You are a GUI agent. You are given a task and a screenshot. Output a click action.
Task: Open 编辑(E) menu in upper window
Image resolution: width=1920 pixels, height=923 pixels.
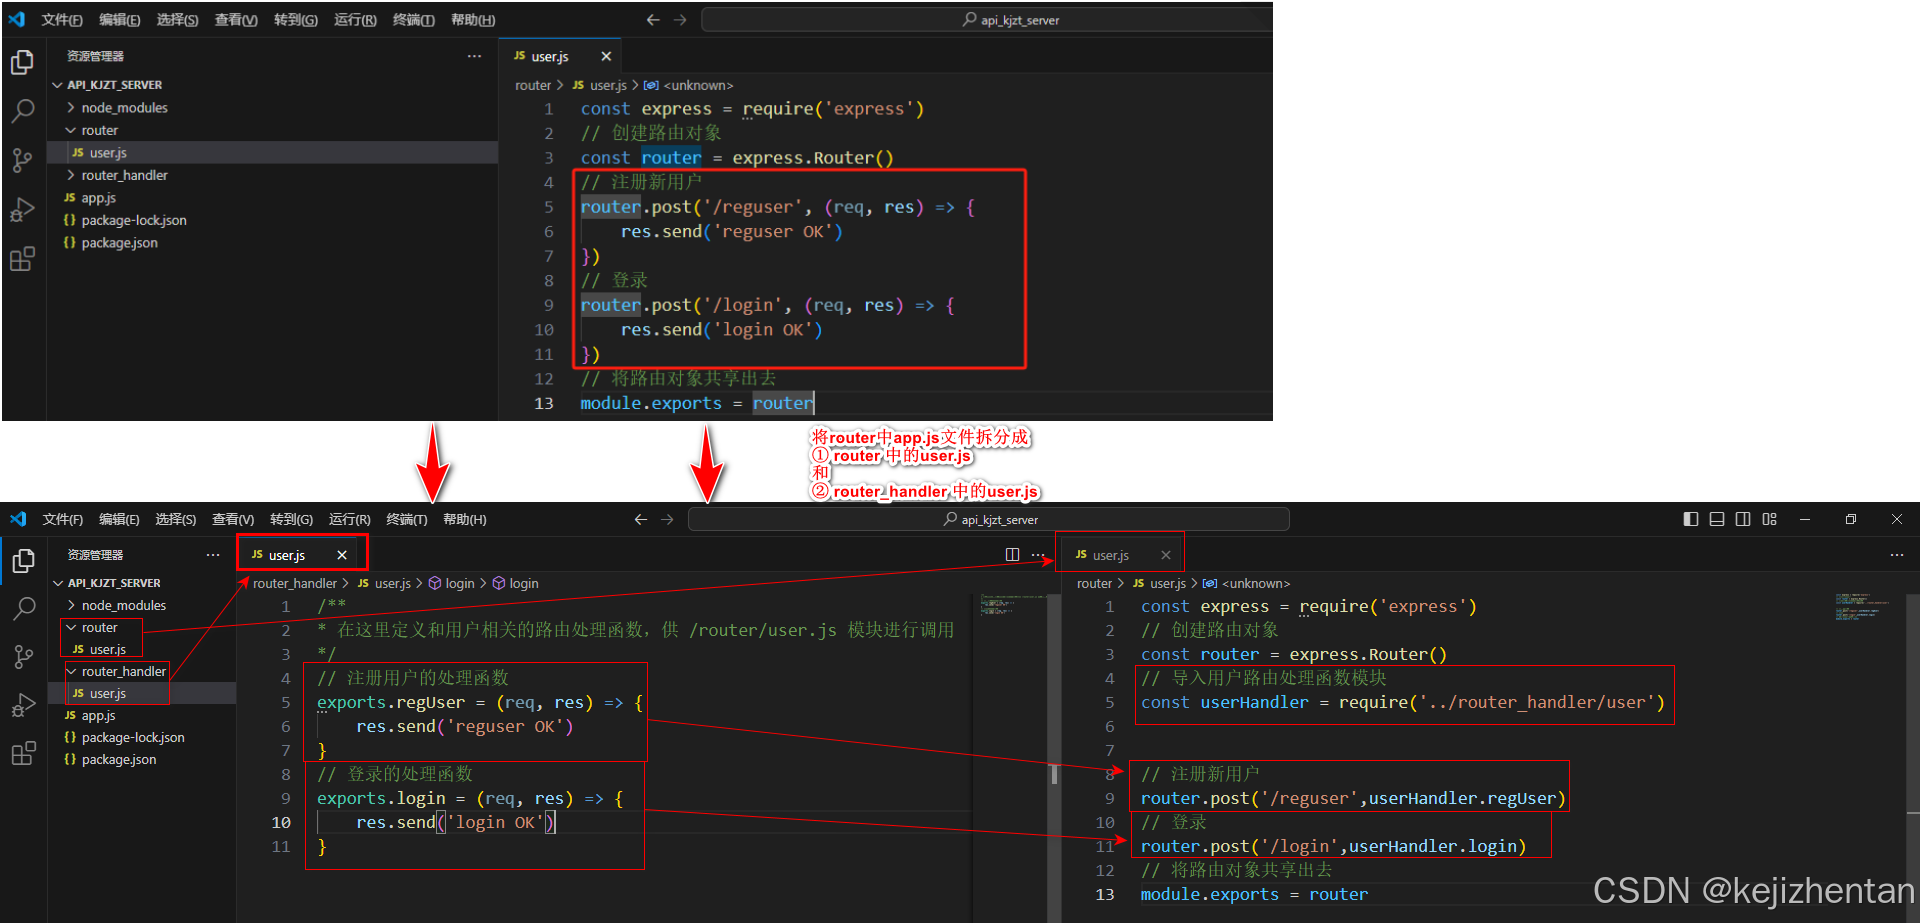[120, 20]
